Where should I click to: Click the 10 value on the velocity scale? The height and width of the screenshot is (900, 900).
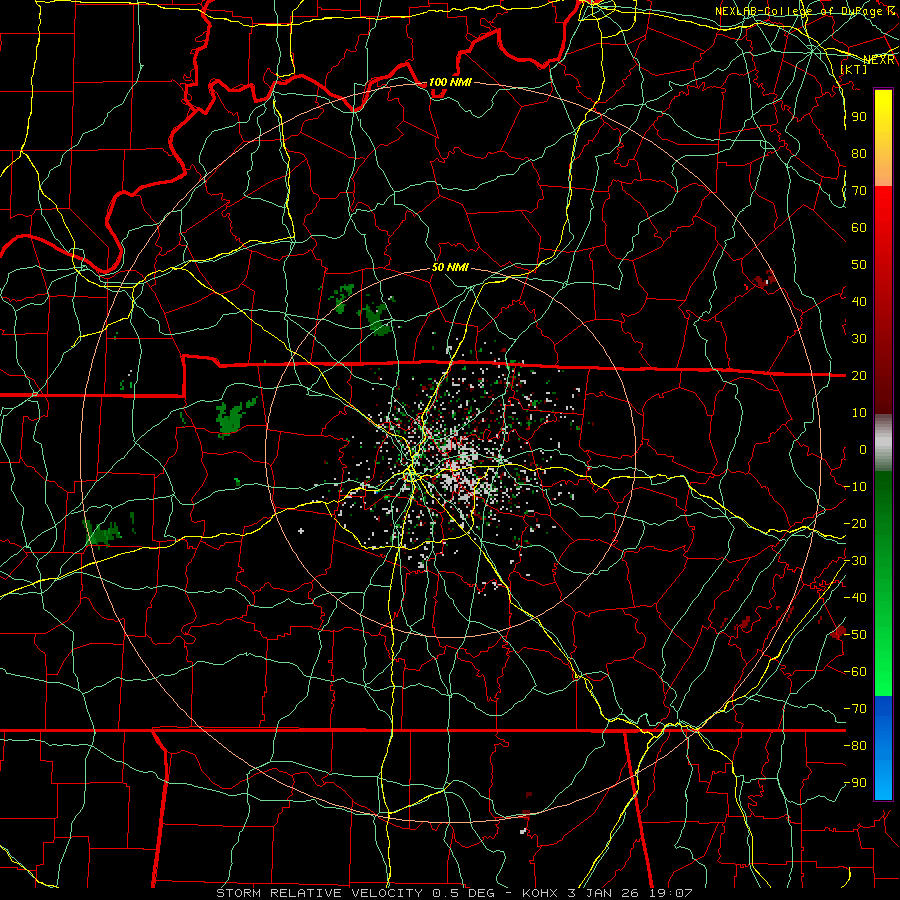tap(859, 413)
